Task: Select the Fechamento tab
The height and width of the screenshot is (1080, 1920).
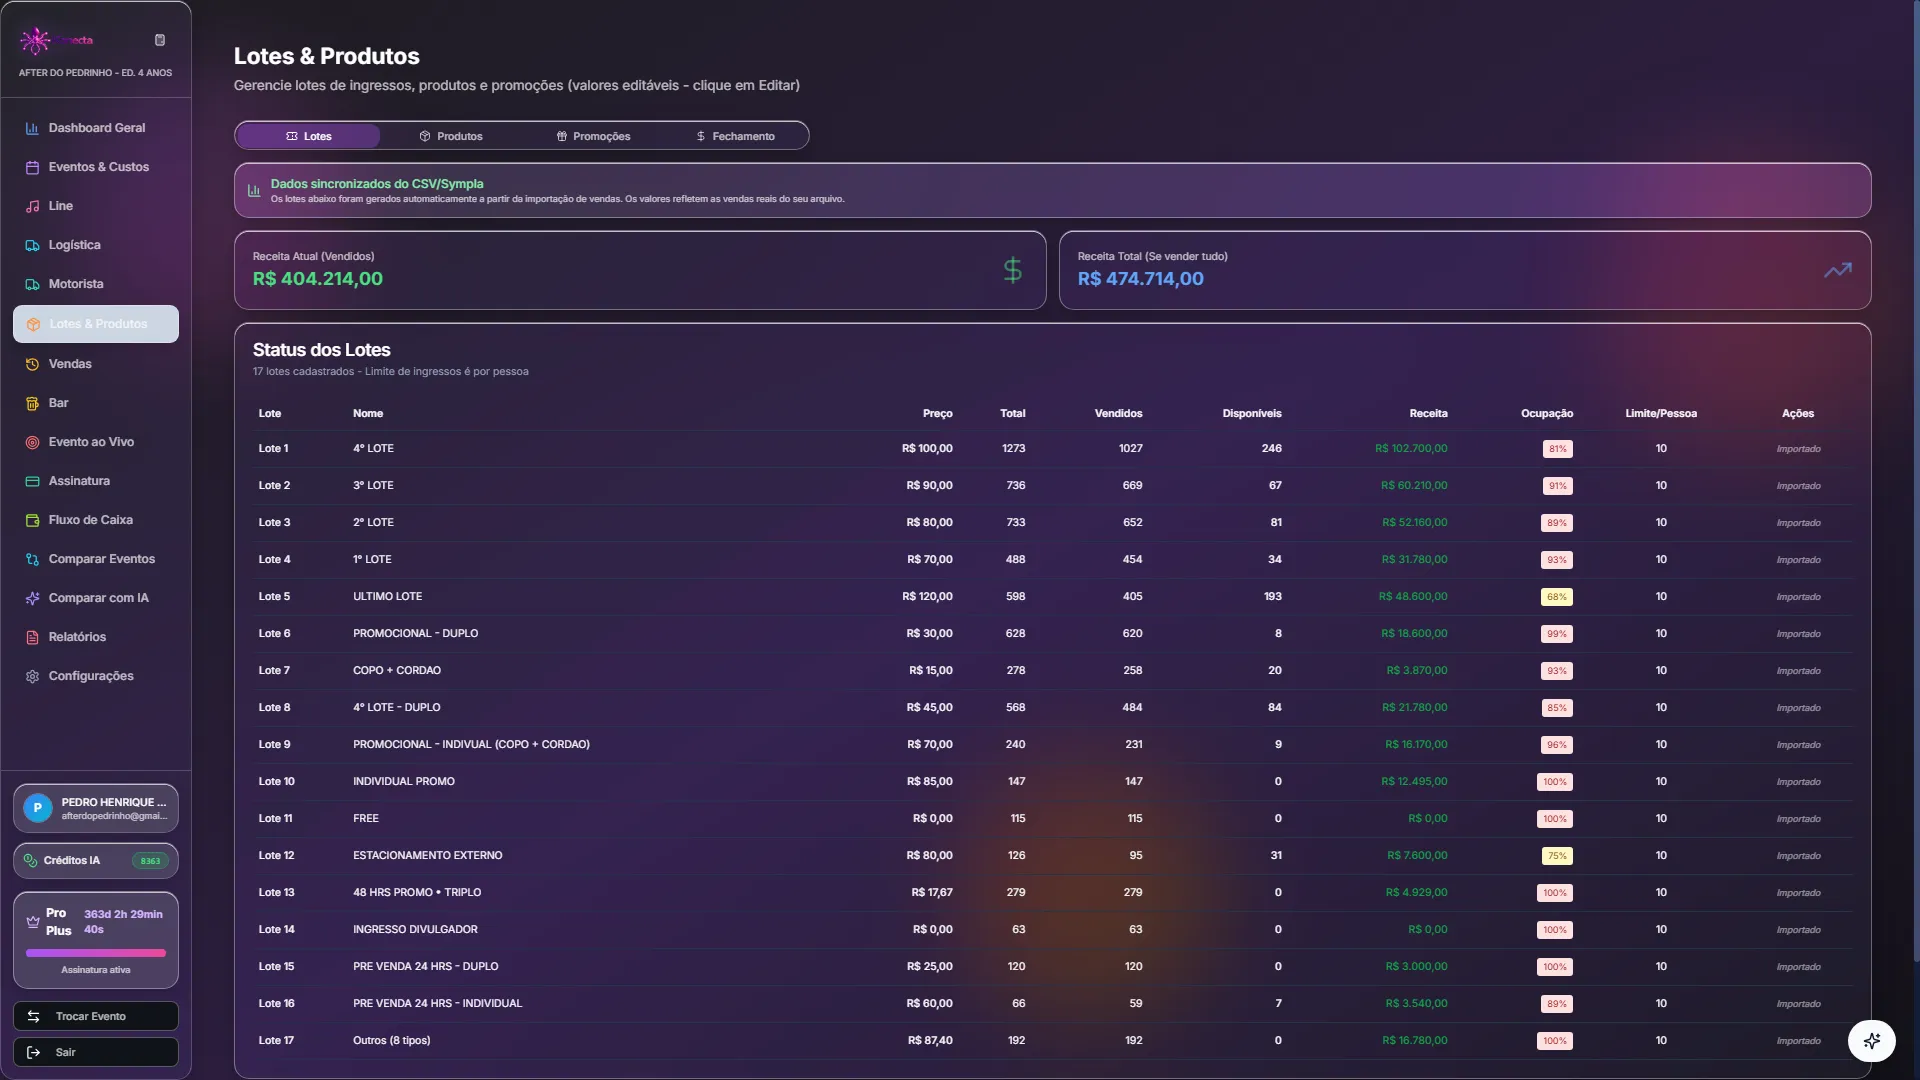Action: pos(735,136)
